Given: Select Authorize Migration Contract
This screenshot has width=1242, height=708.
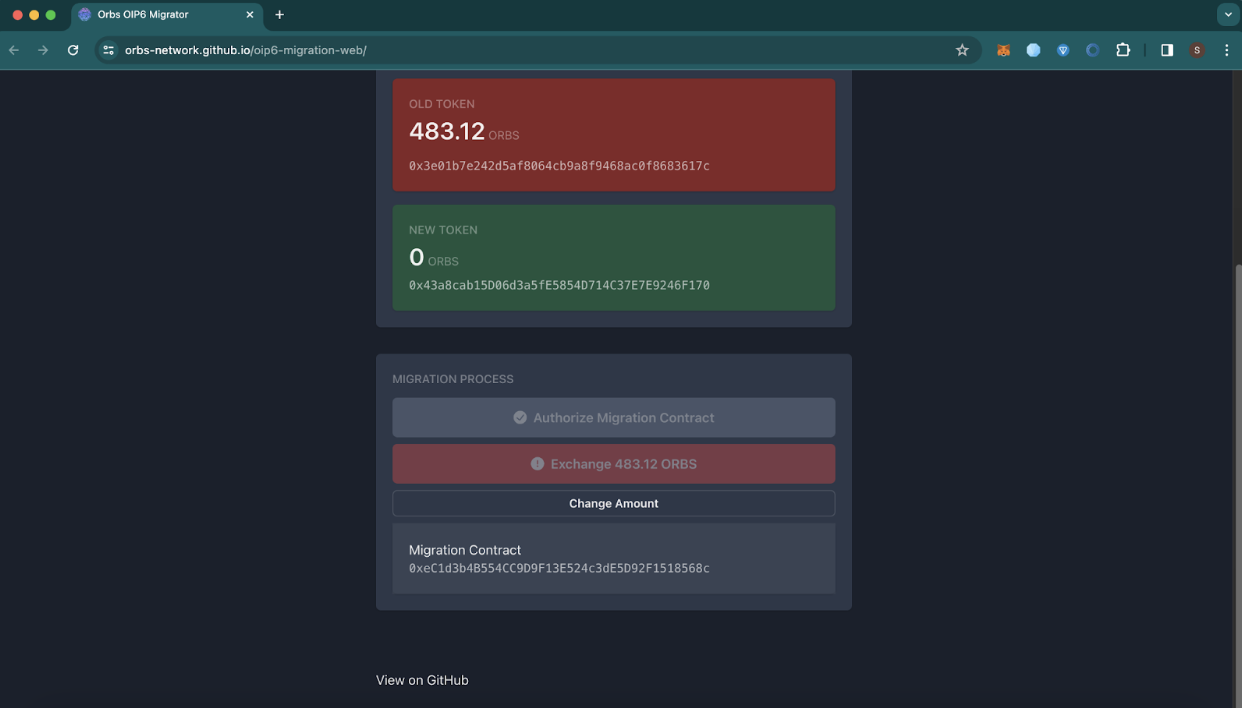Looking at the screenshot, I should tap(613, 417).
